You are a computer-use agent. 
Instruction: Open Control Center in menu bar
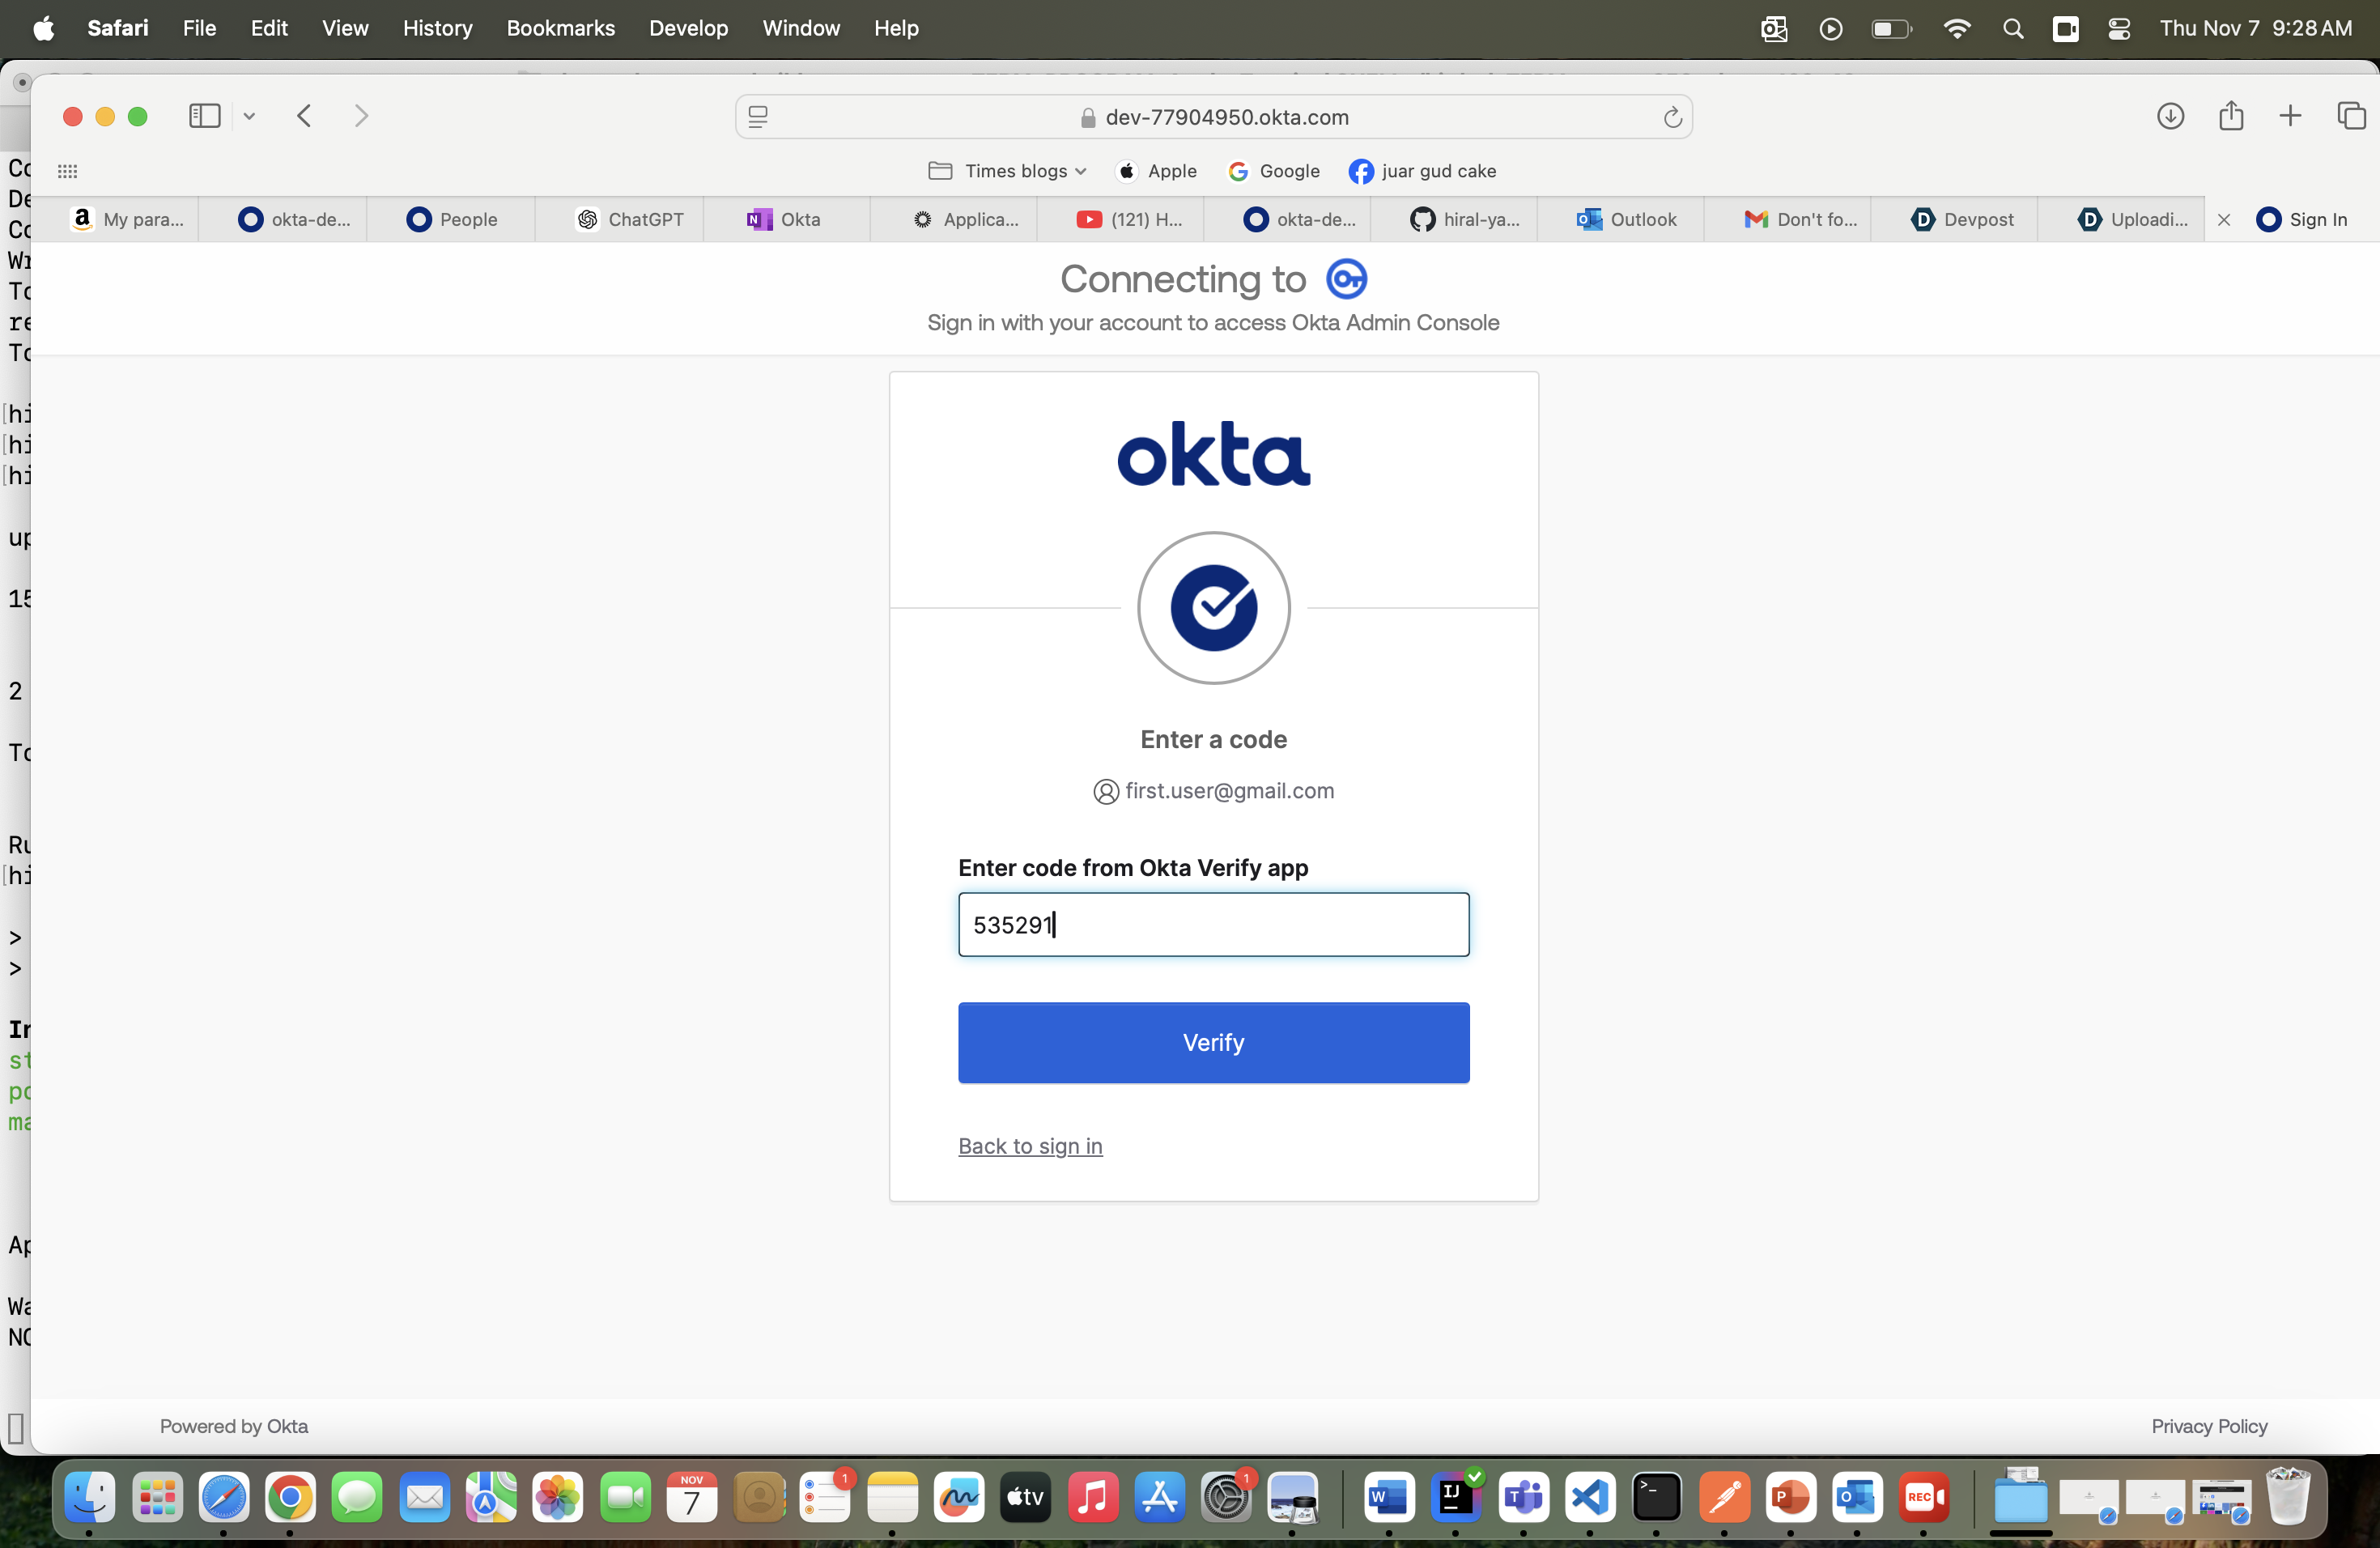click(2118, 28)
